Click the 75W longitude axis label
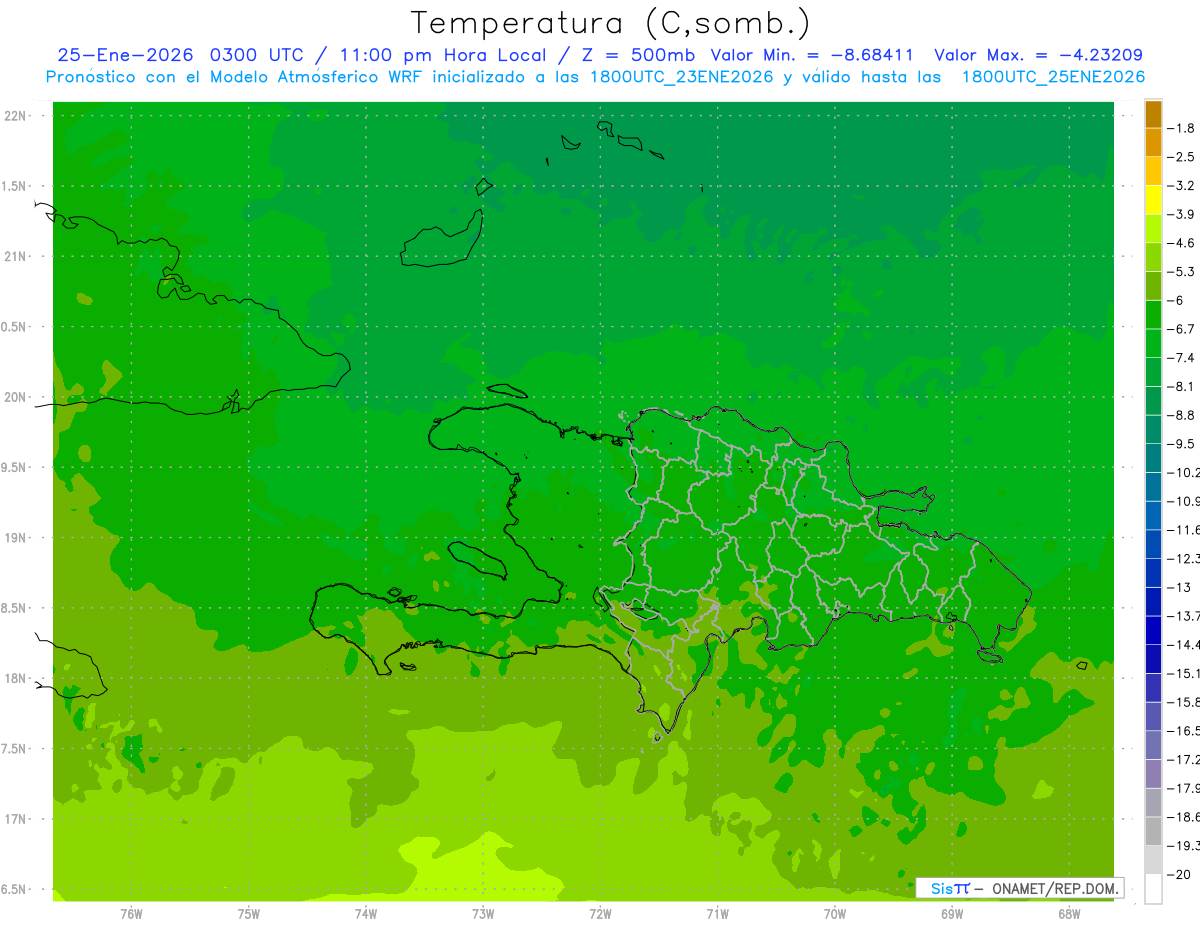Image resolution: width=1200 pixels, height=927 pixels. 249,913
